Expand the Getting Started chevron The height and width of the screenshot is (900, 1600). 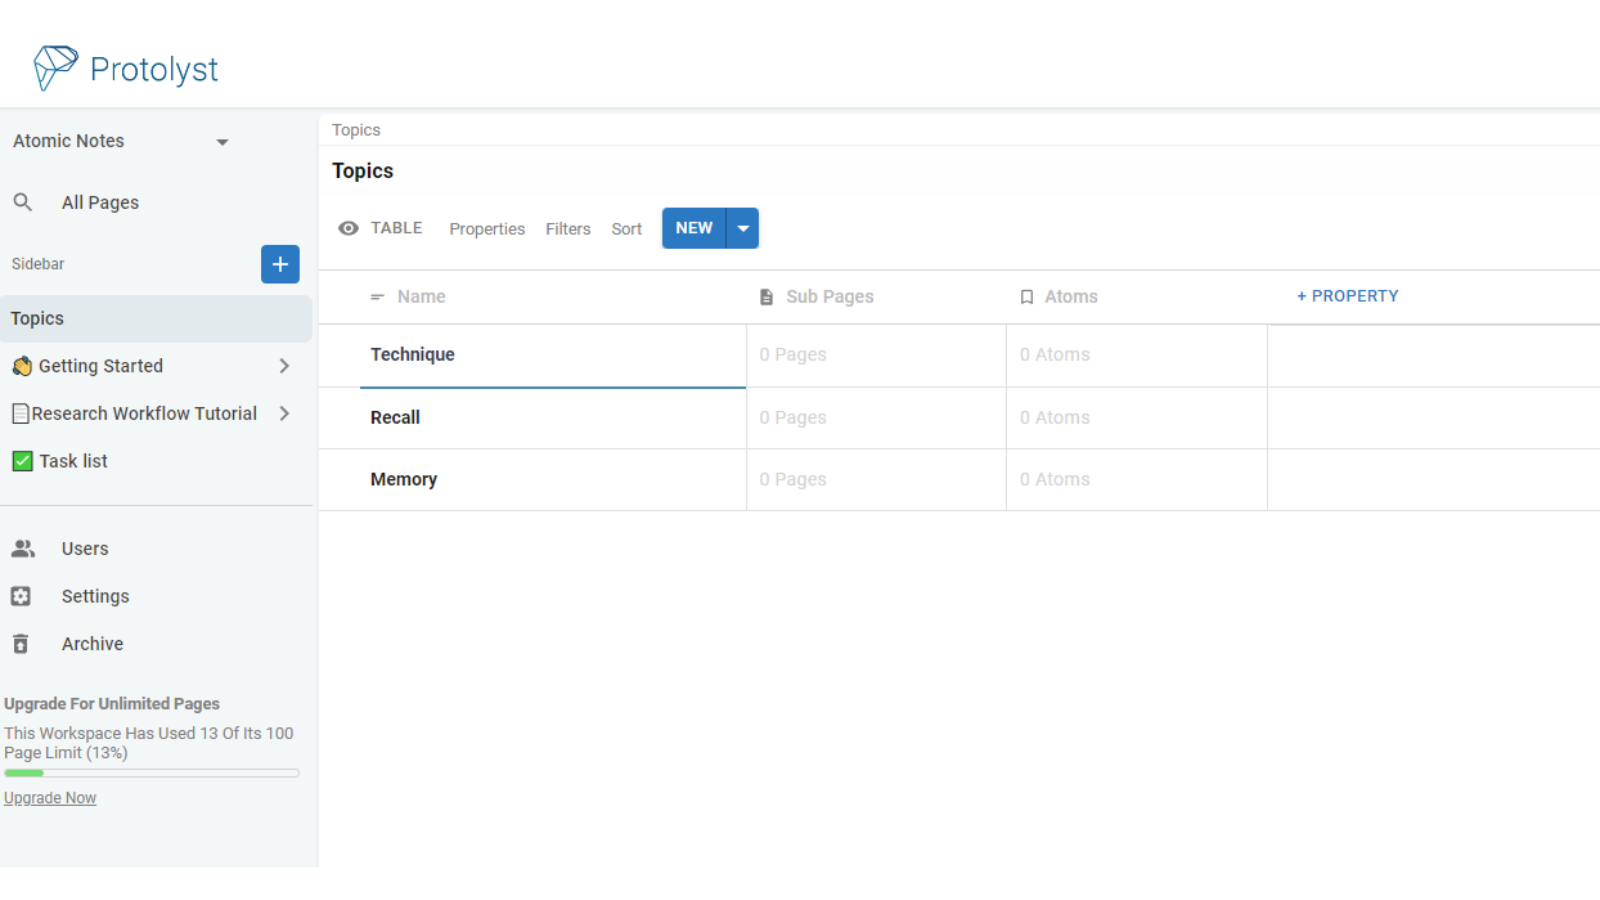pyautogui.click(x=284, y=366)
